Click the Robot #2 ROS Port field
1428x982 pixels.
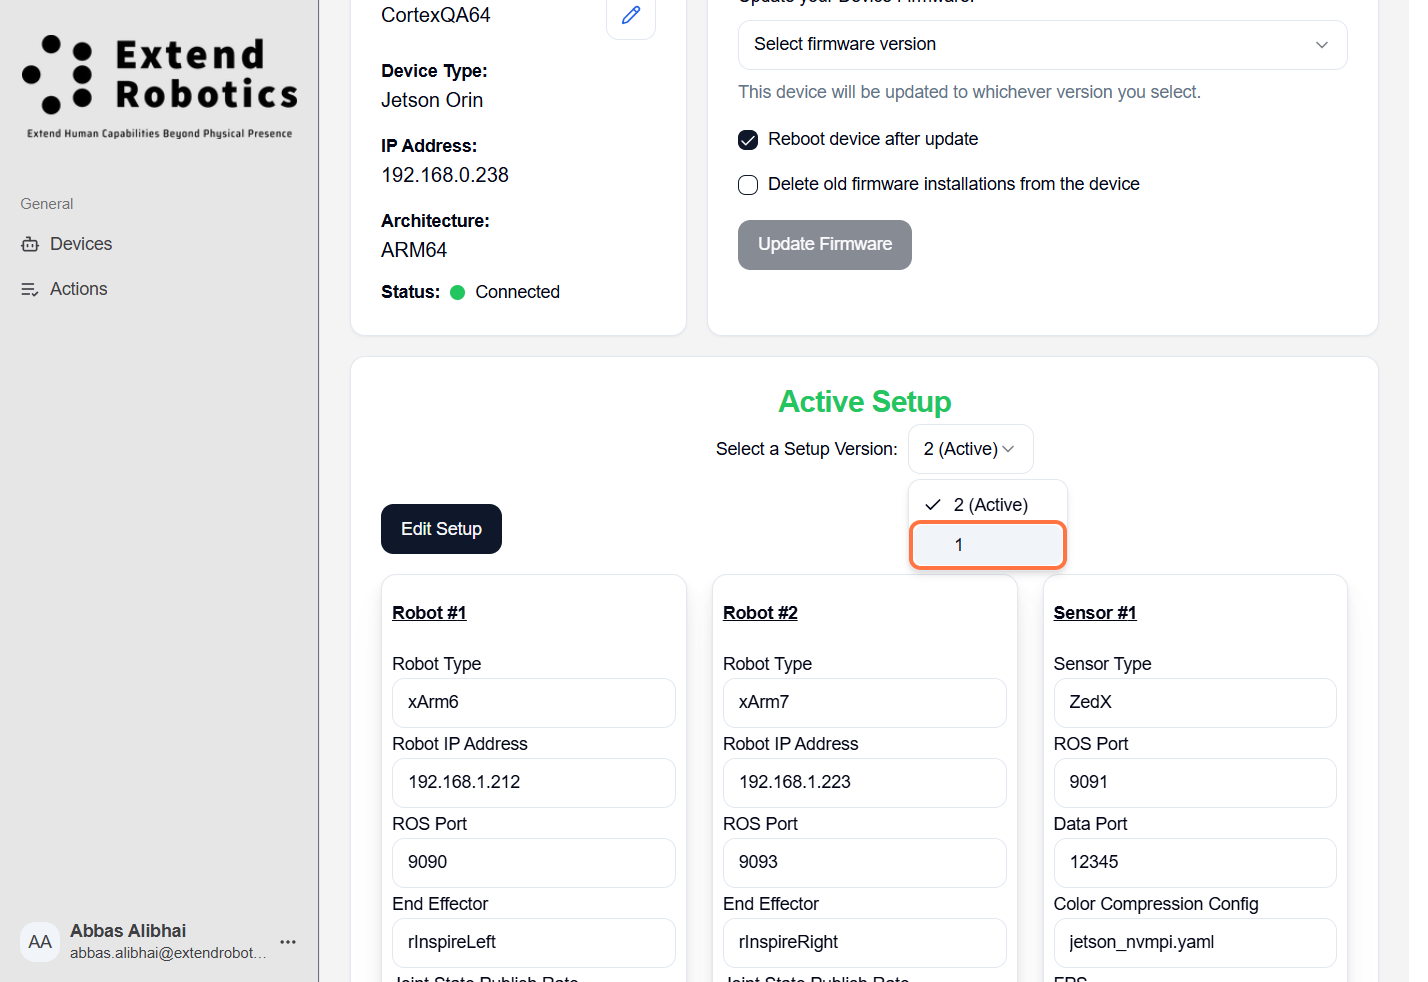coord(864,862)
